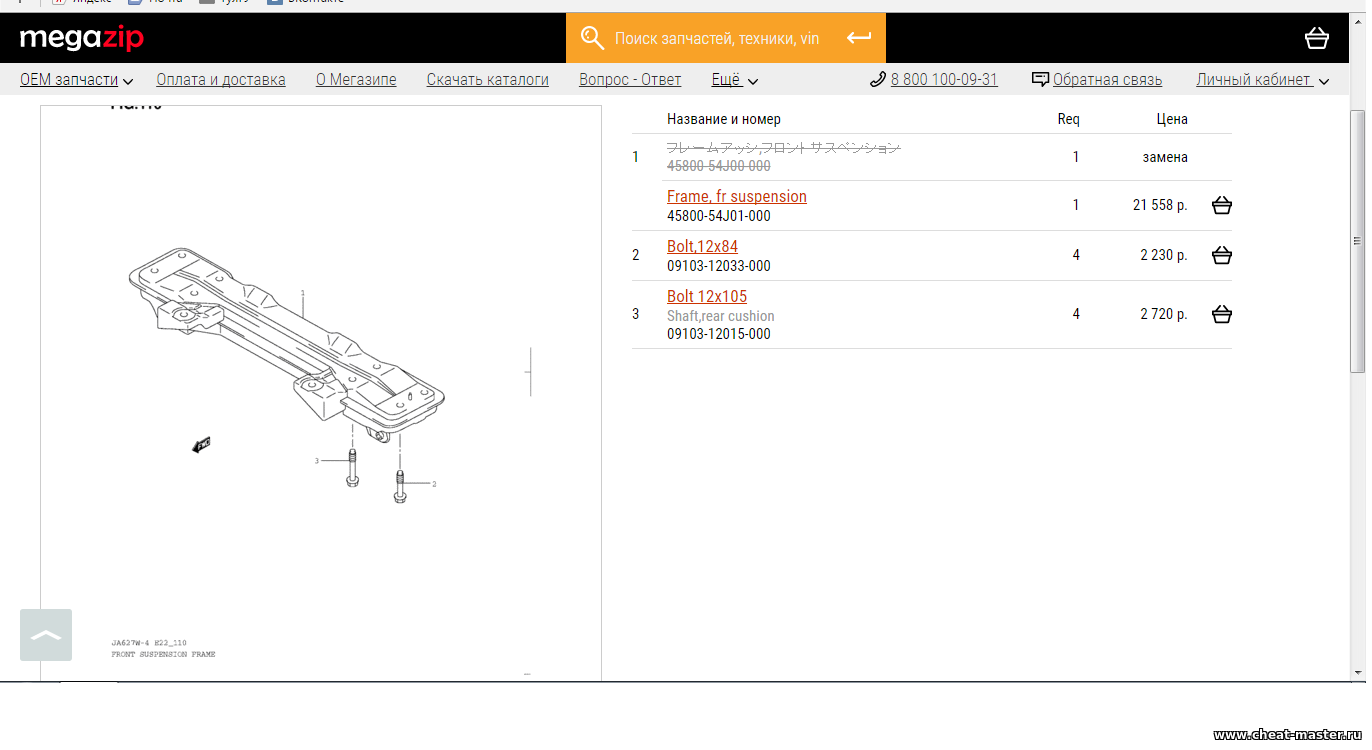Add Bolt,12x84 to basket
This screenshot has width=1372, height=750.
(x=1221, y=255)
